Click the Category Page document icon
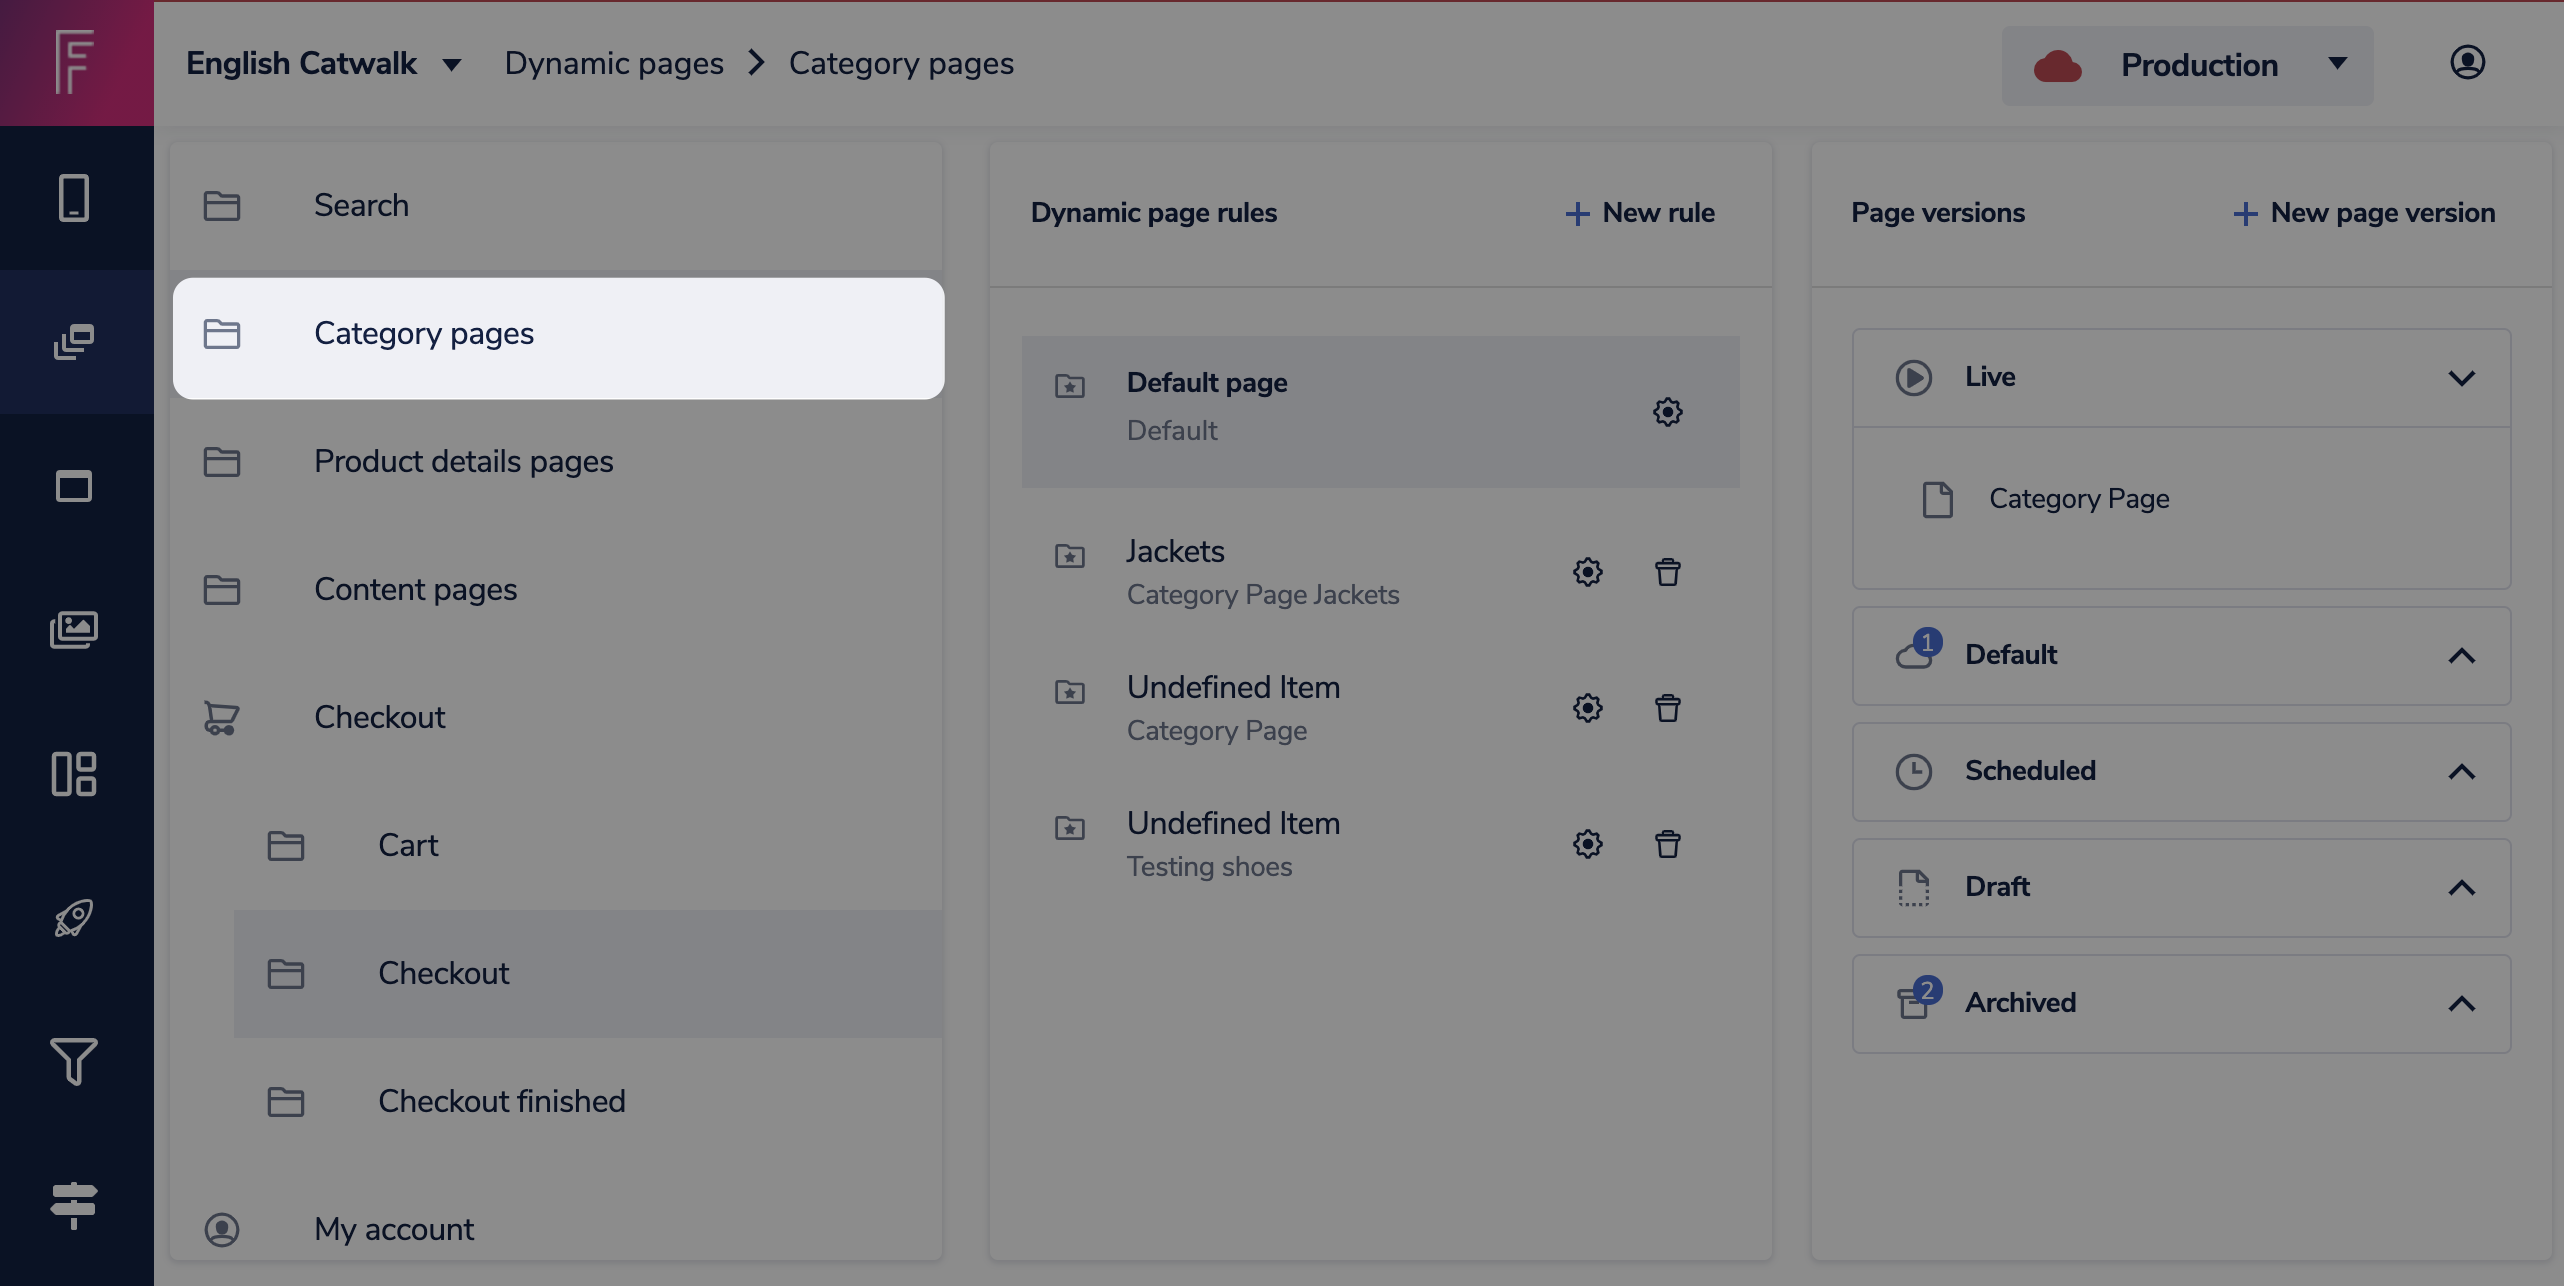The width and height of the screenshot is (2564, 1286). (1938, 499)
